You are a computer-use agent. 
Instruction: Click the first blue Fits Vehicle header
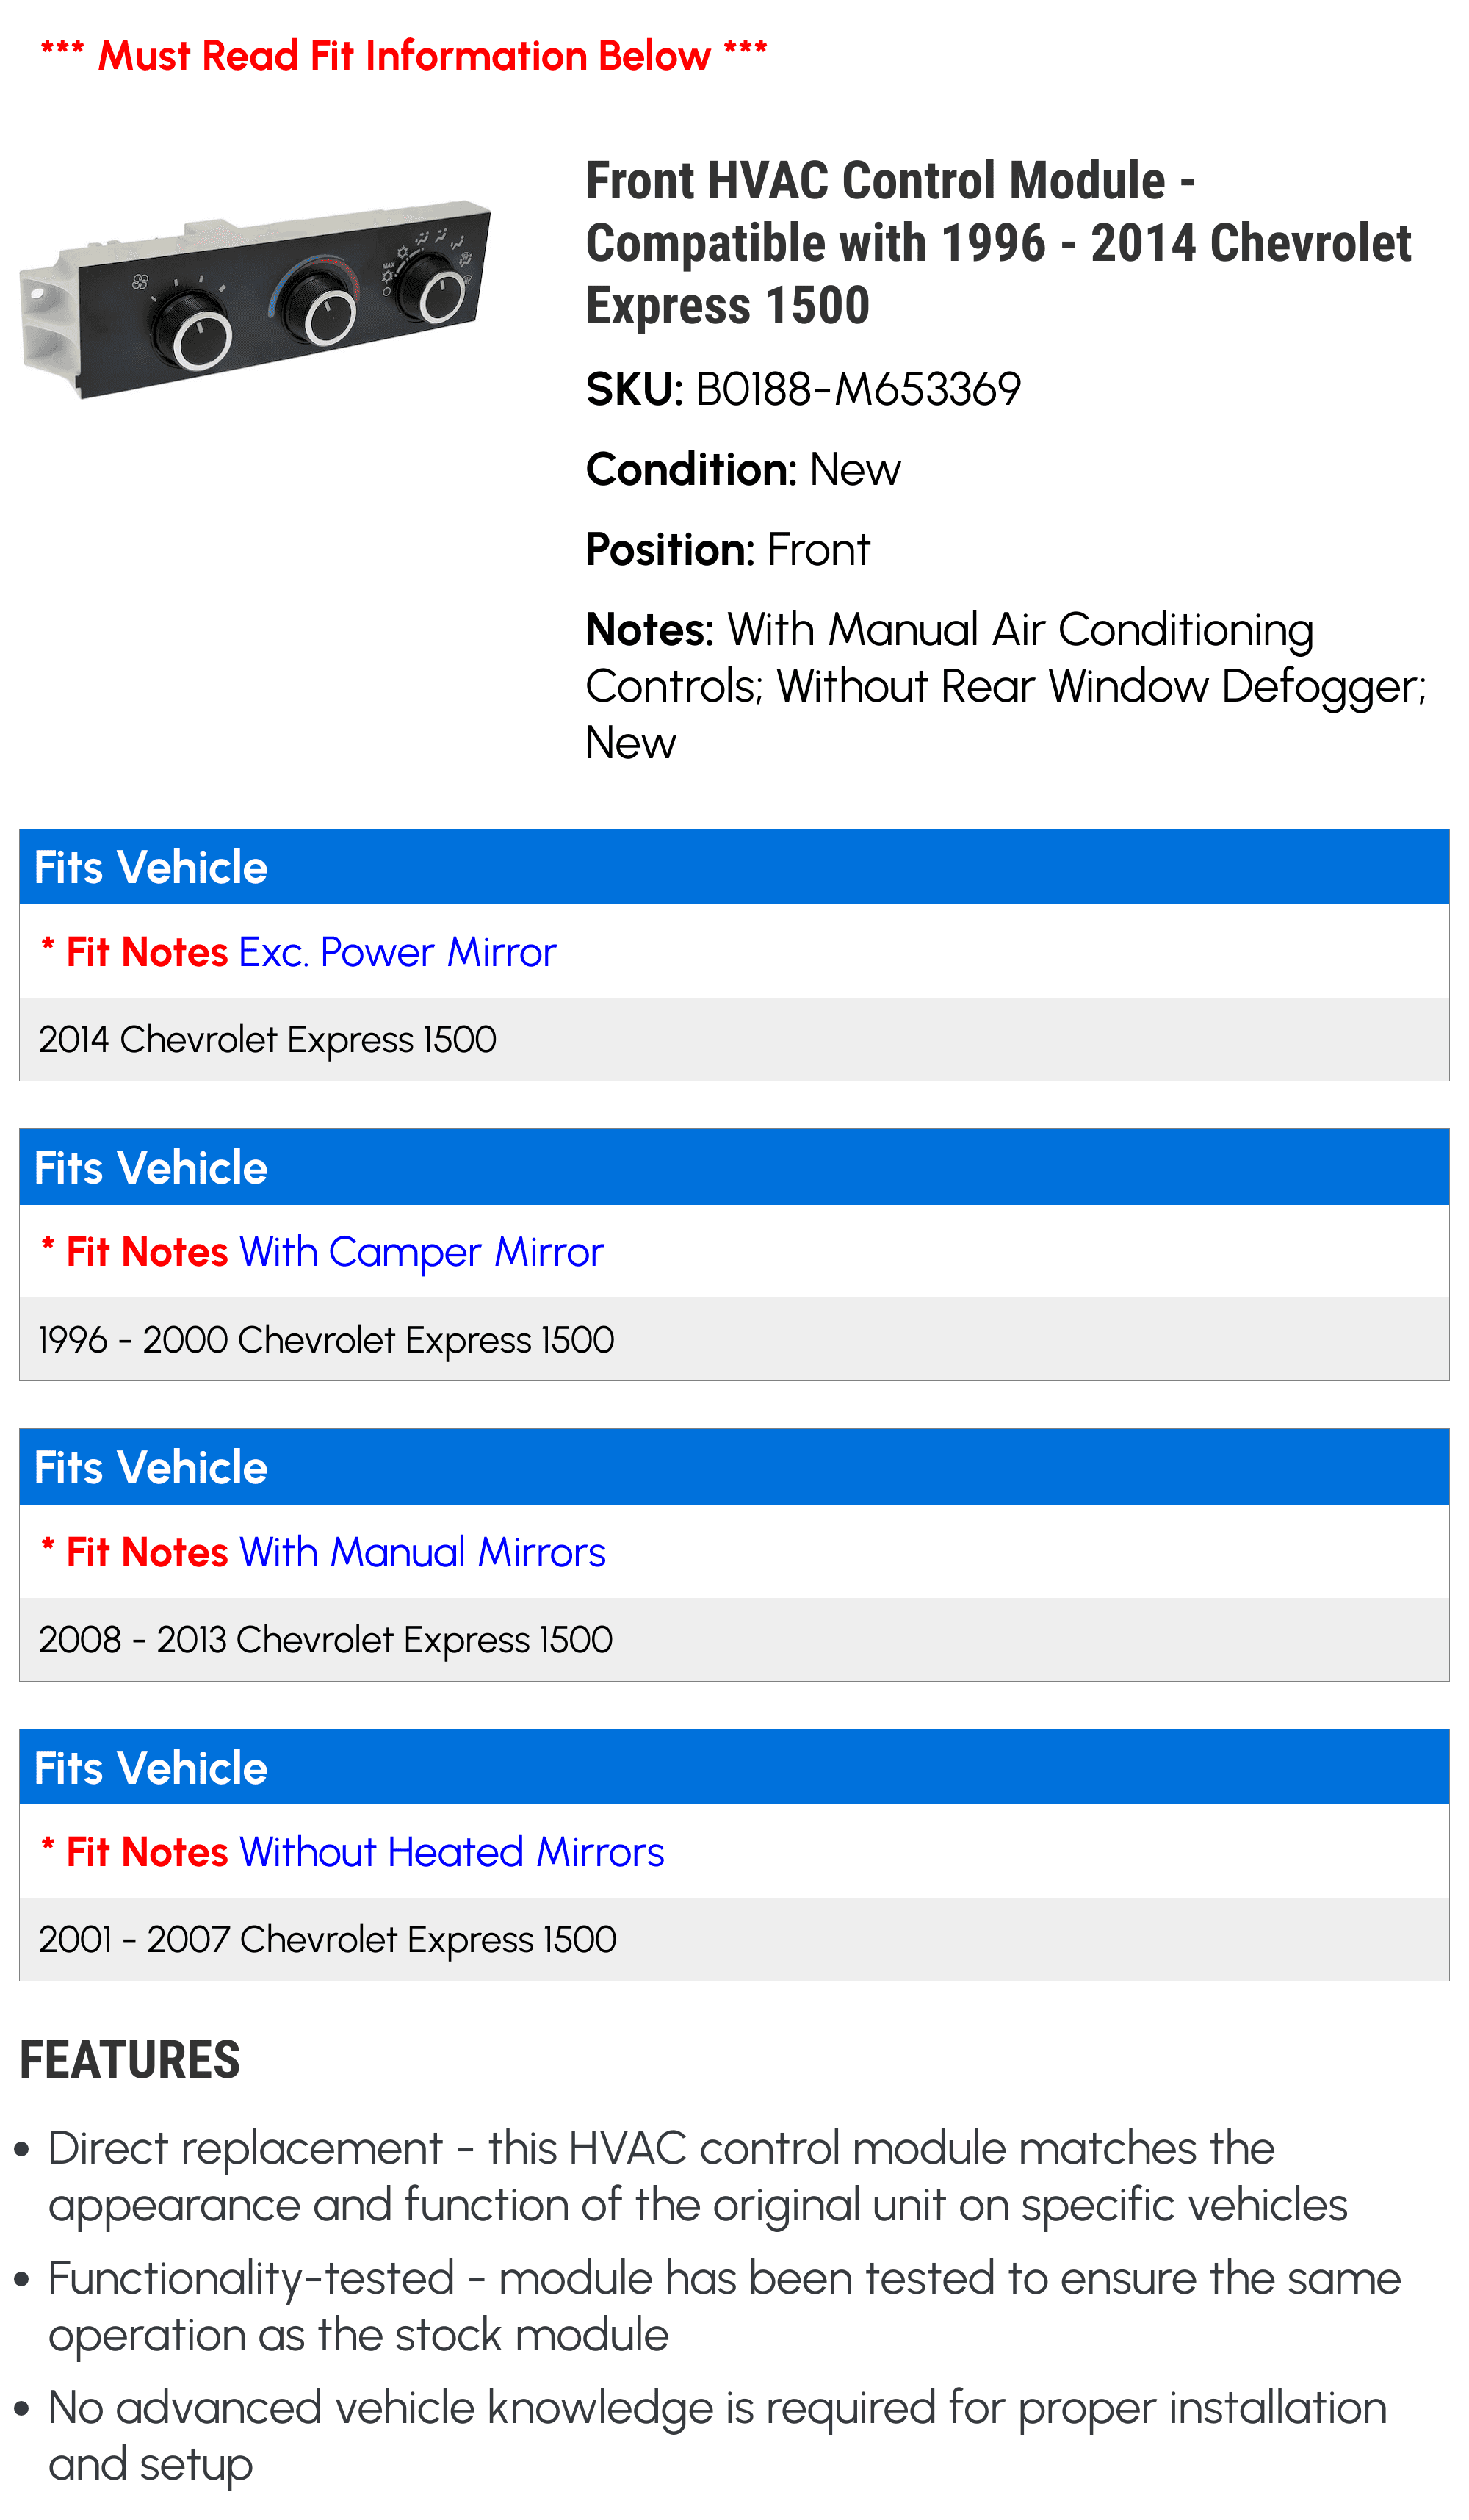734,867
